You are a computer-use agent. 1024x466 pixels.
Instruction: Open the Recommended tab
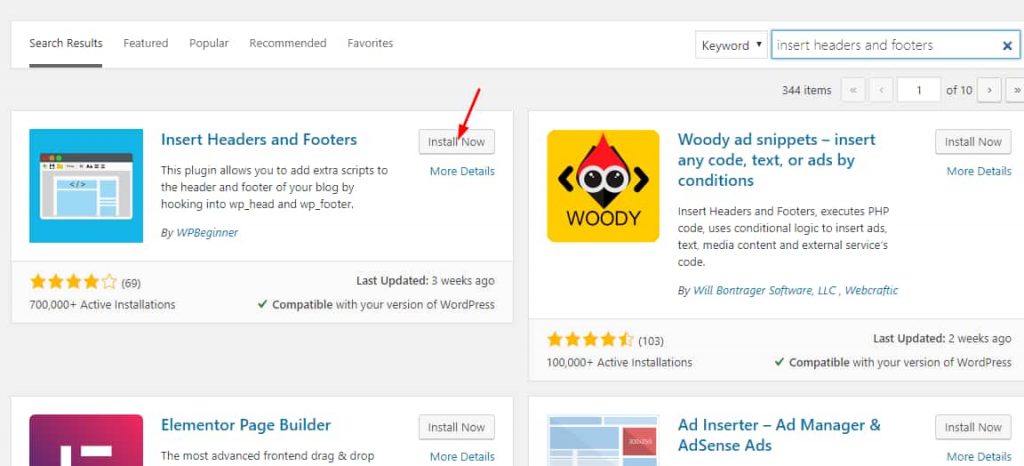point(288,44)
